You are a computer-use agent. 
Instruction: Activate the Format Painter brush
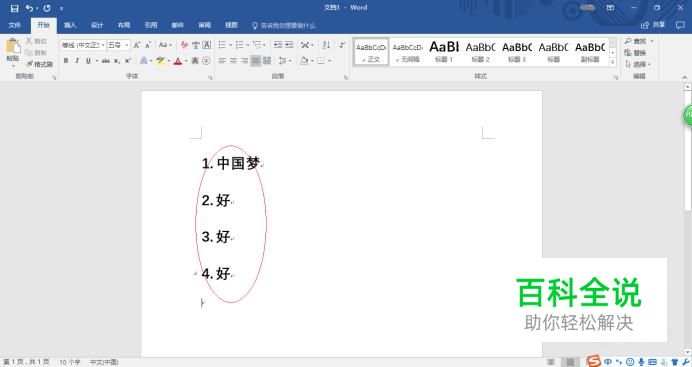coord(39,64)
